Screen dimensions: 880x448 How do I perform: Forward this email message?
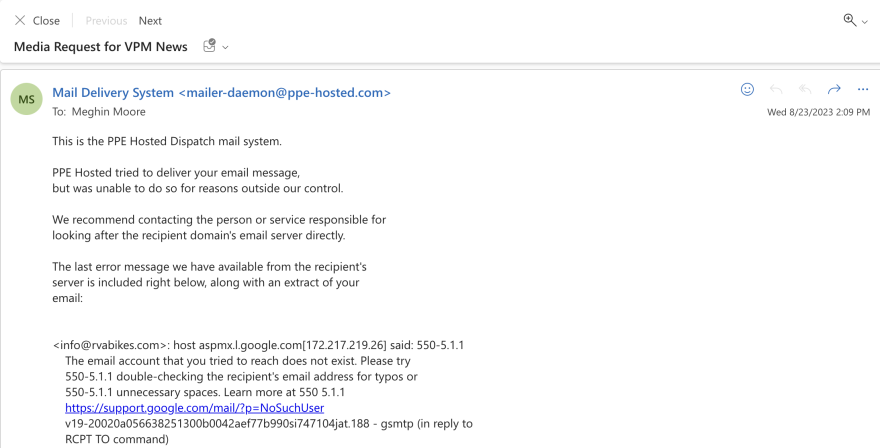pyautogui.click(x=834, y=89)
